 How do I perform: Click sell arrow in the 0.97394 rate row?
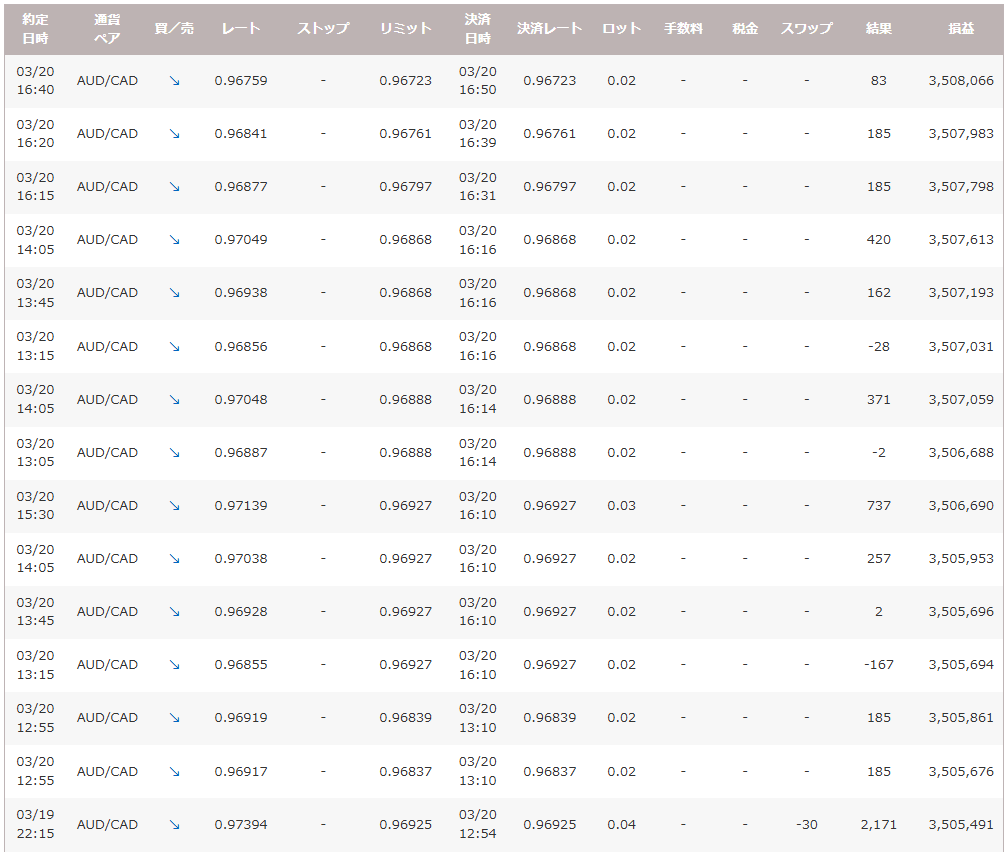(174, 825)
